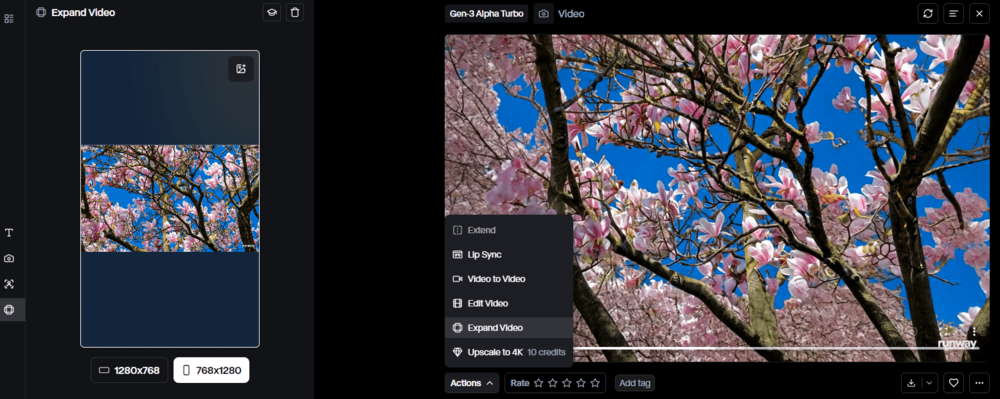
Task: Click the refresh icon at top right
Action: point(927,13)
